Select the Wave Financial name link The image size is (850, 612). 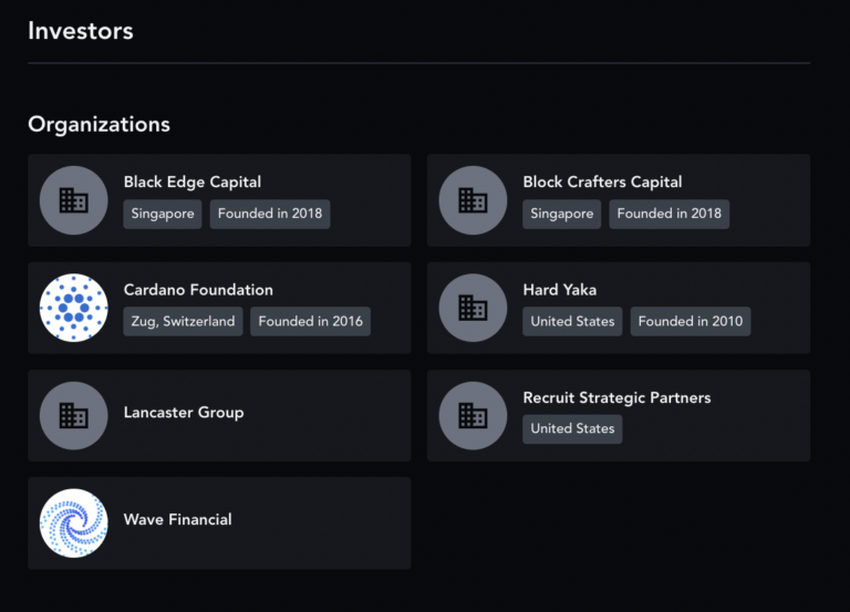click(x=177, y=519)
